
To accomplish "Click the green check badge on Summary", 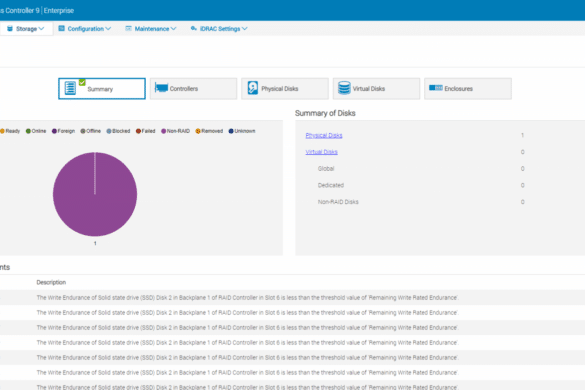I will [82, 82].
